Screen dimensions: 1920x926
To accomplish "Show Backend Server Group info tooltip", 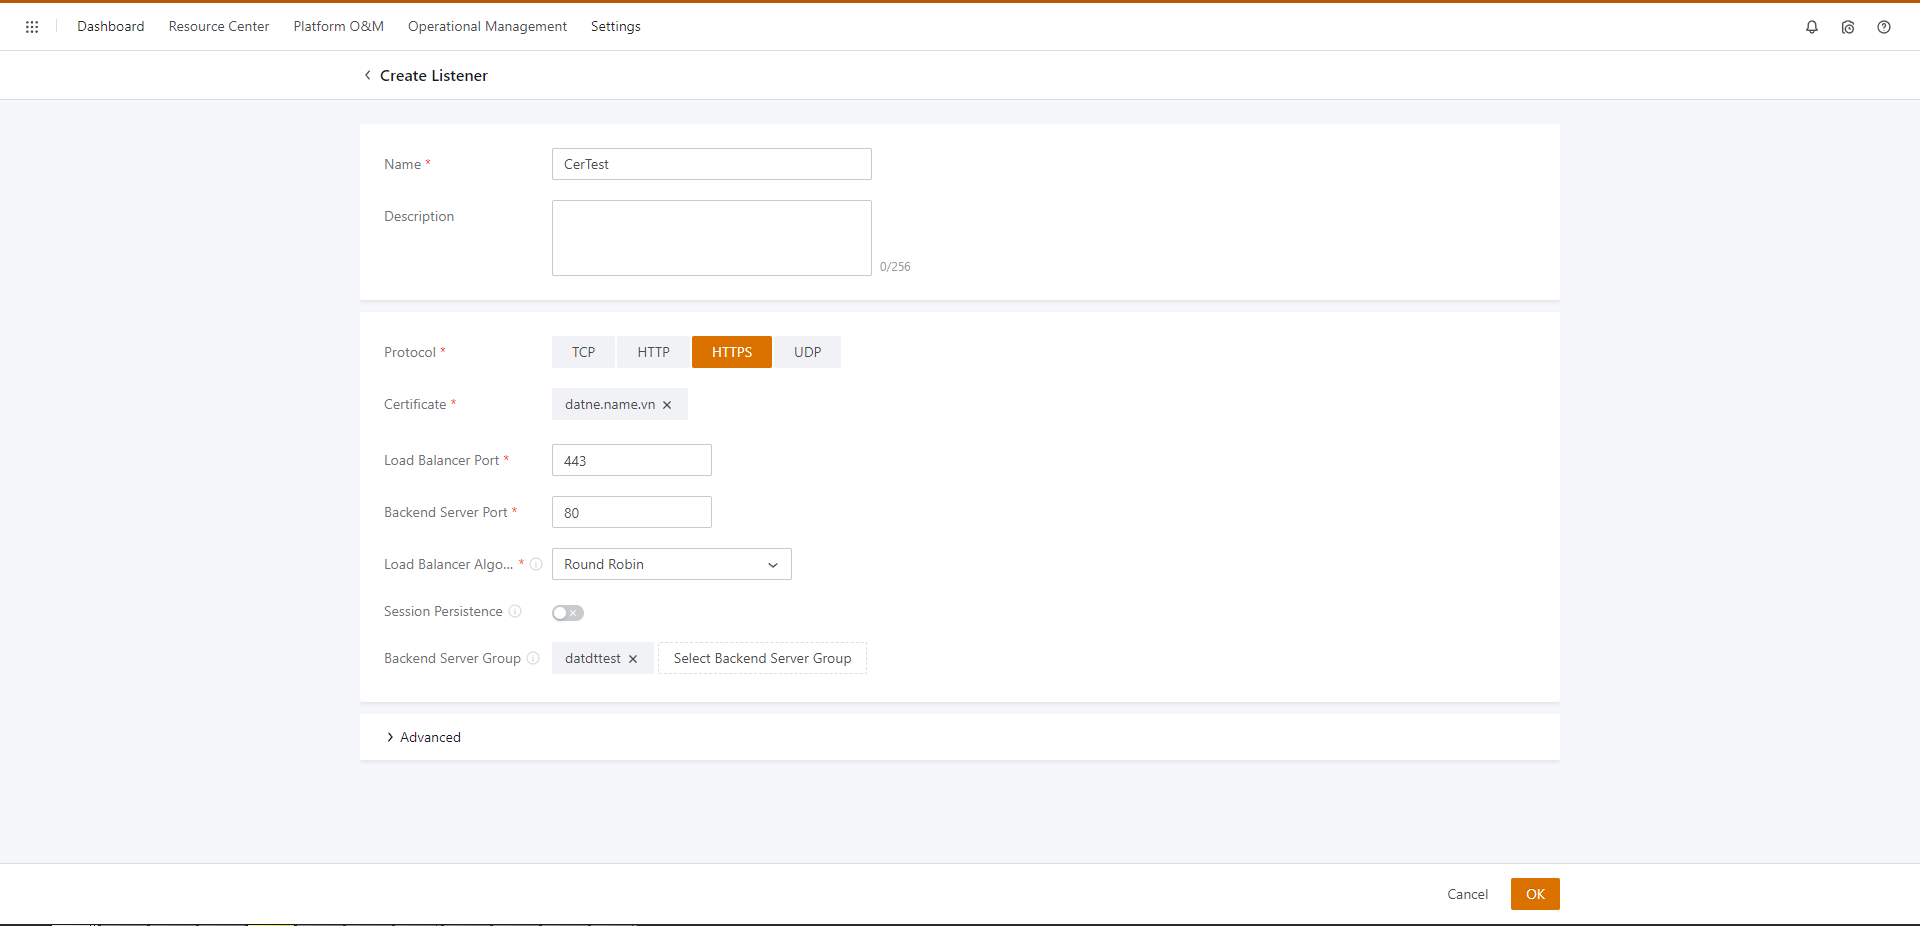I will coord(533,658).
